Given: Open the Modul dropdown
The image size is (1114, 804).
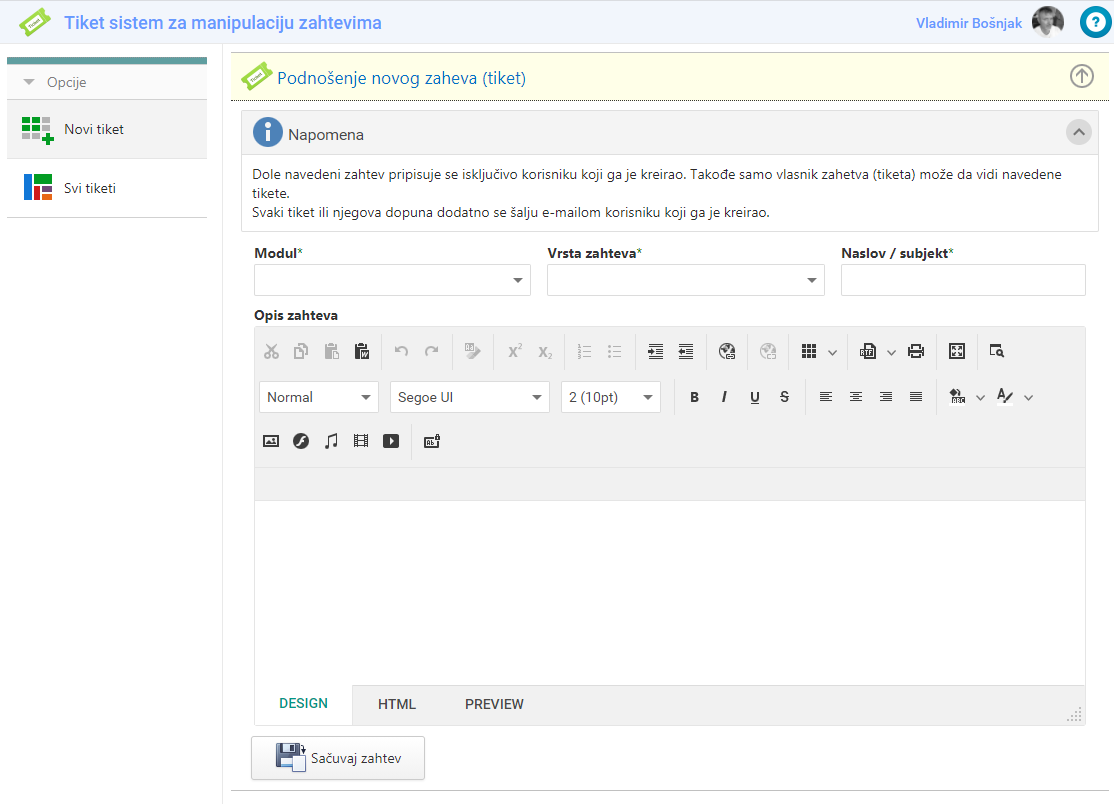Looking at the screenshot, I should point(392,281).
